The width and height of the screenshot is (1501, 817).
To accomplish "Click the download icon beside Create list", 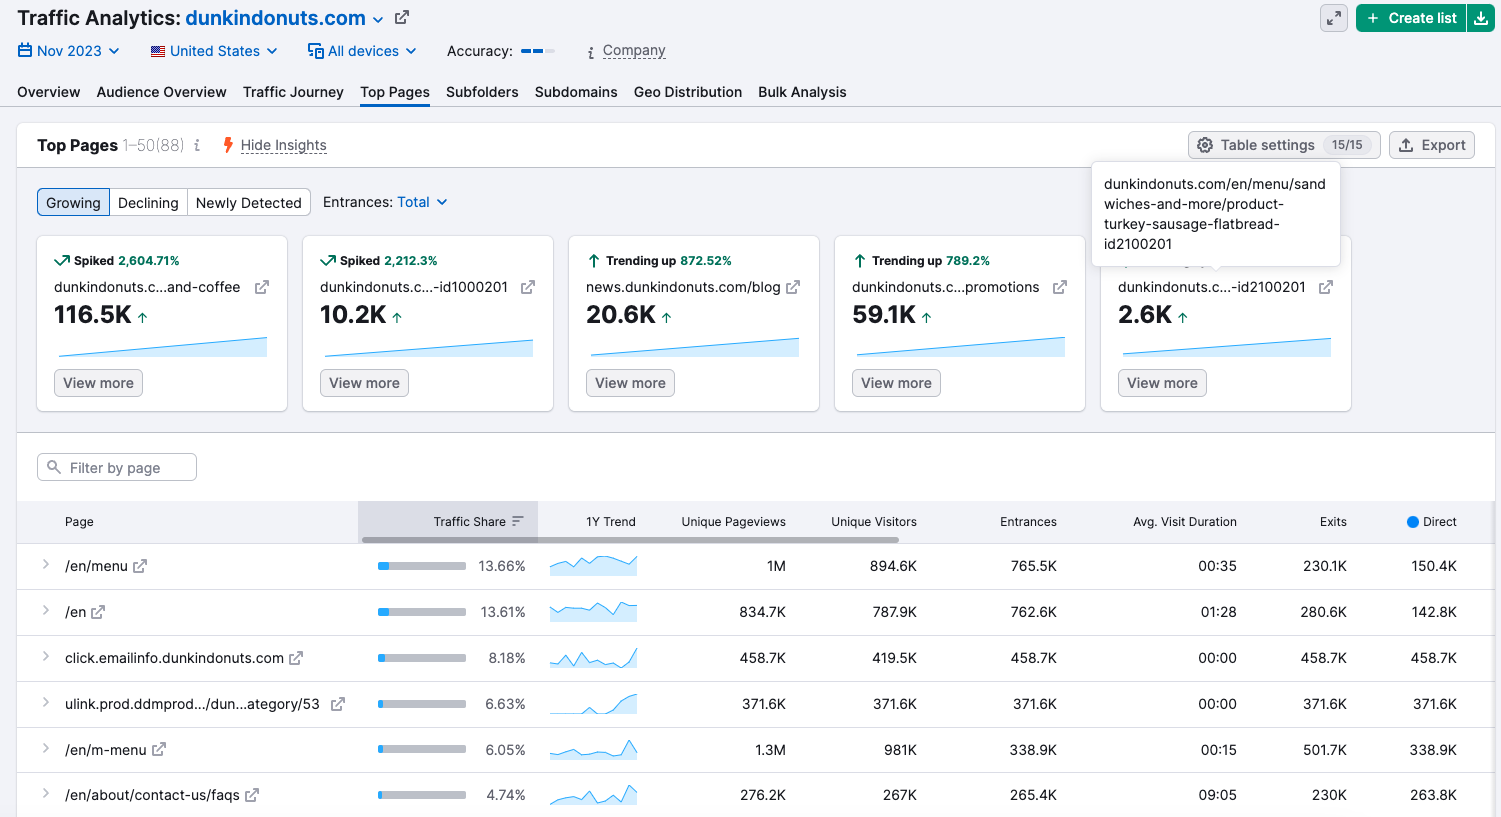I will [x=1481, y=18].
